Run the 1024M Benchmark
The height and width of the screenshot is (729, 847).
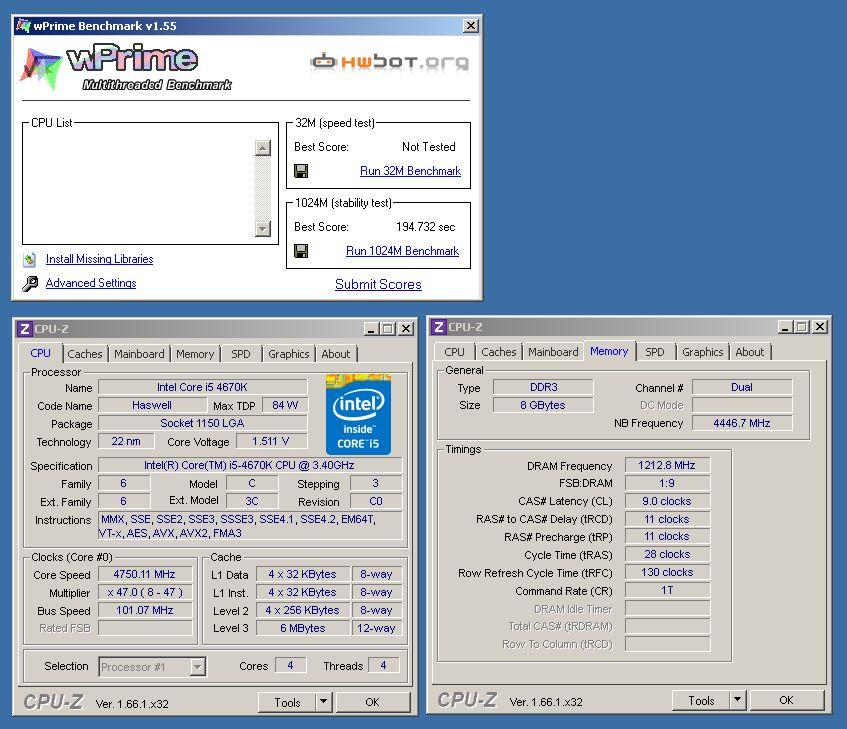tap(402, 251)
